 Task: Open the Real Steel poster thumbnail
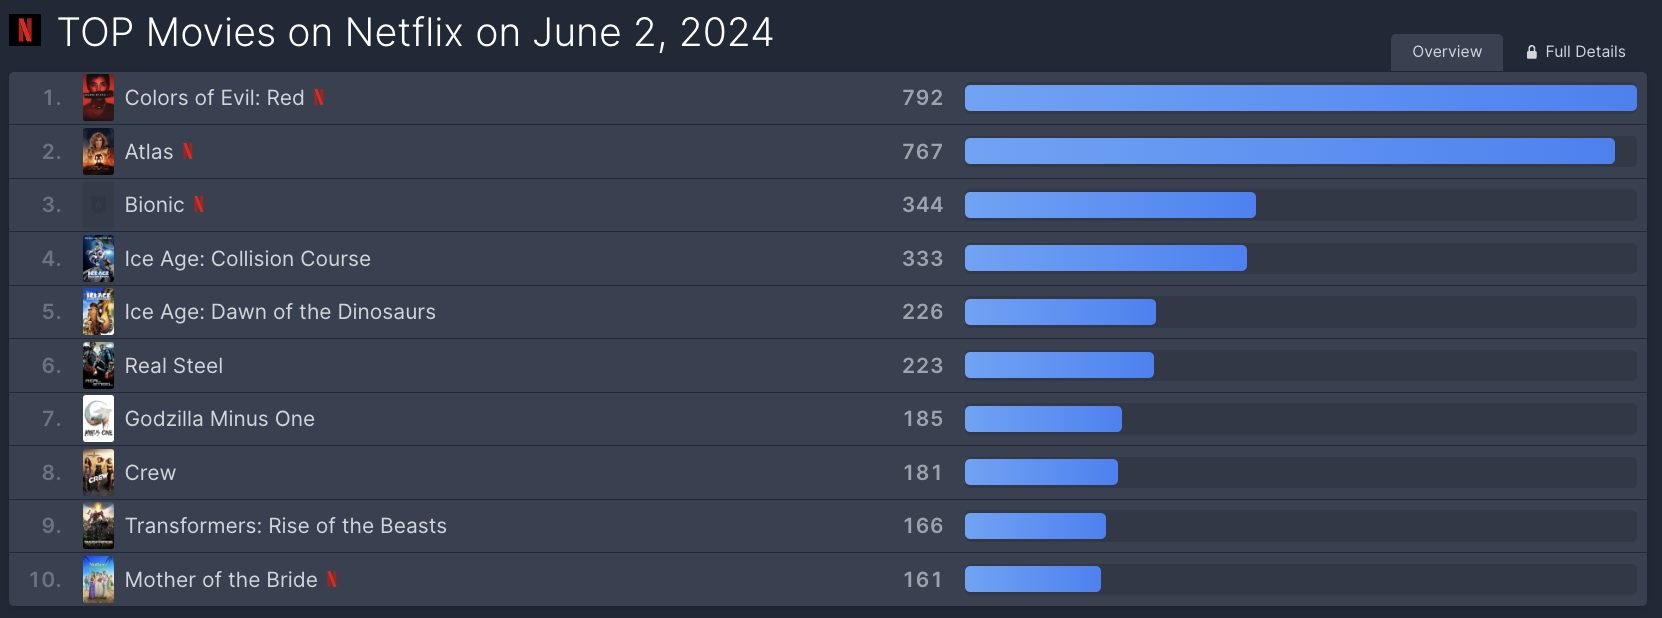[x=98, y=365]
